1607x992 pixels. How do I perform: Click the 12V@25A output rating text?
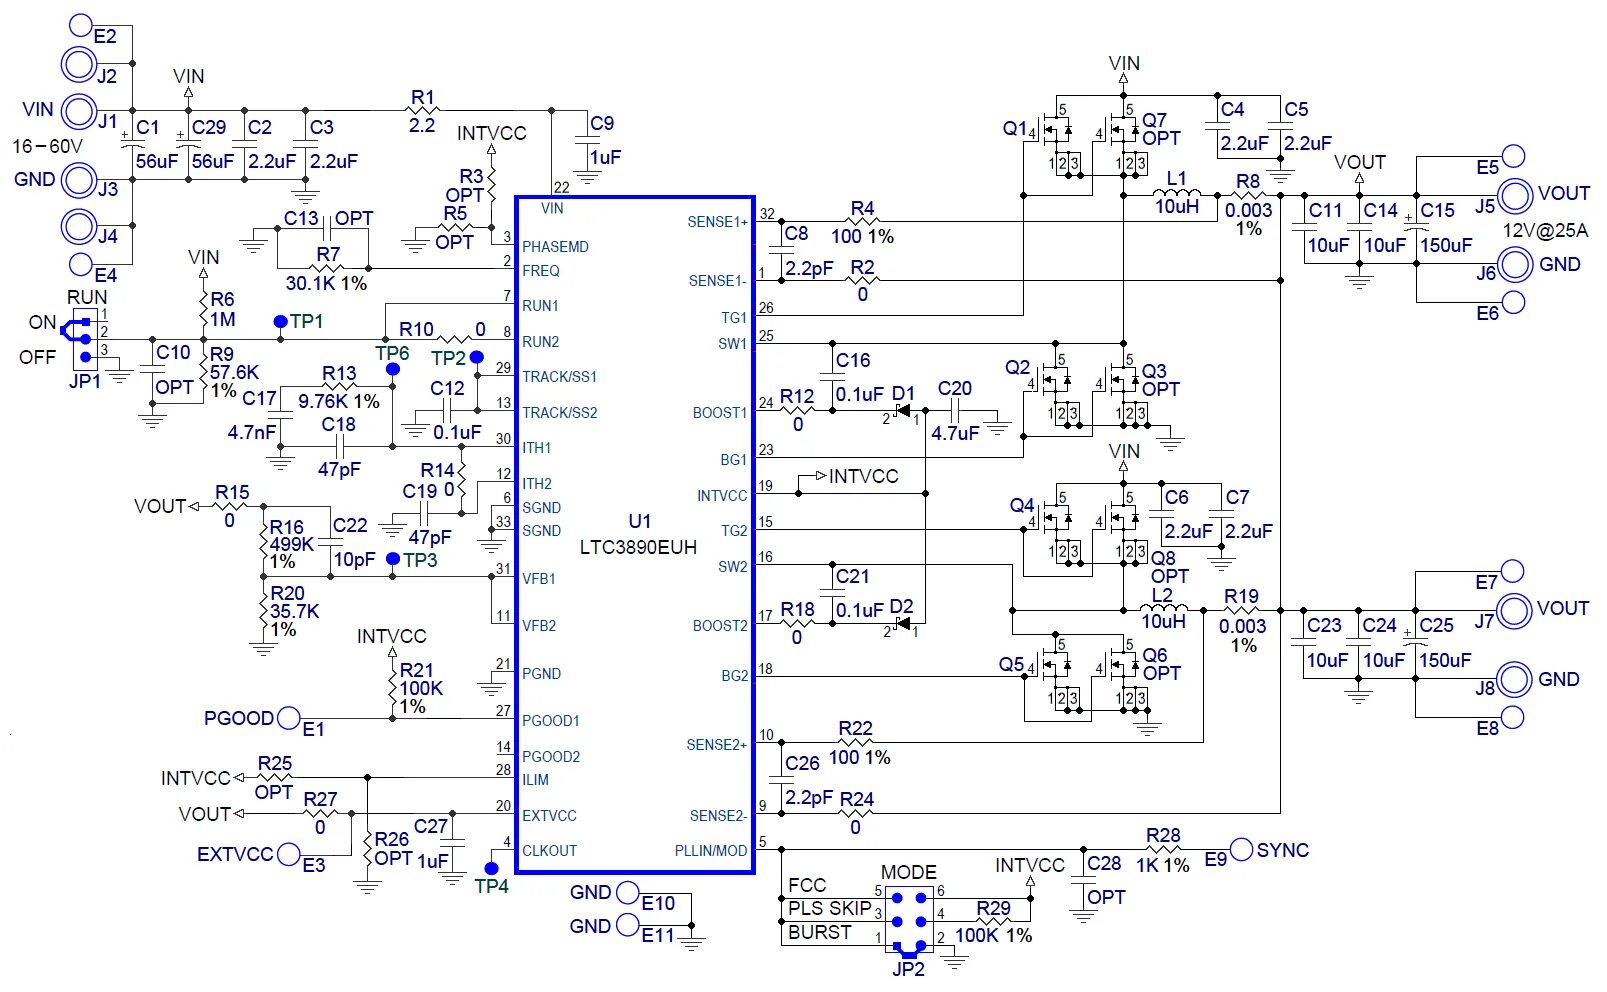click(1546, 231)
